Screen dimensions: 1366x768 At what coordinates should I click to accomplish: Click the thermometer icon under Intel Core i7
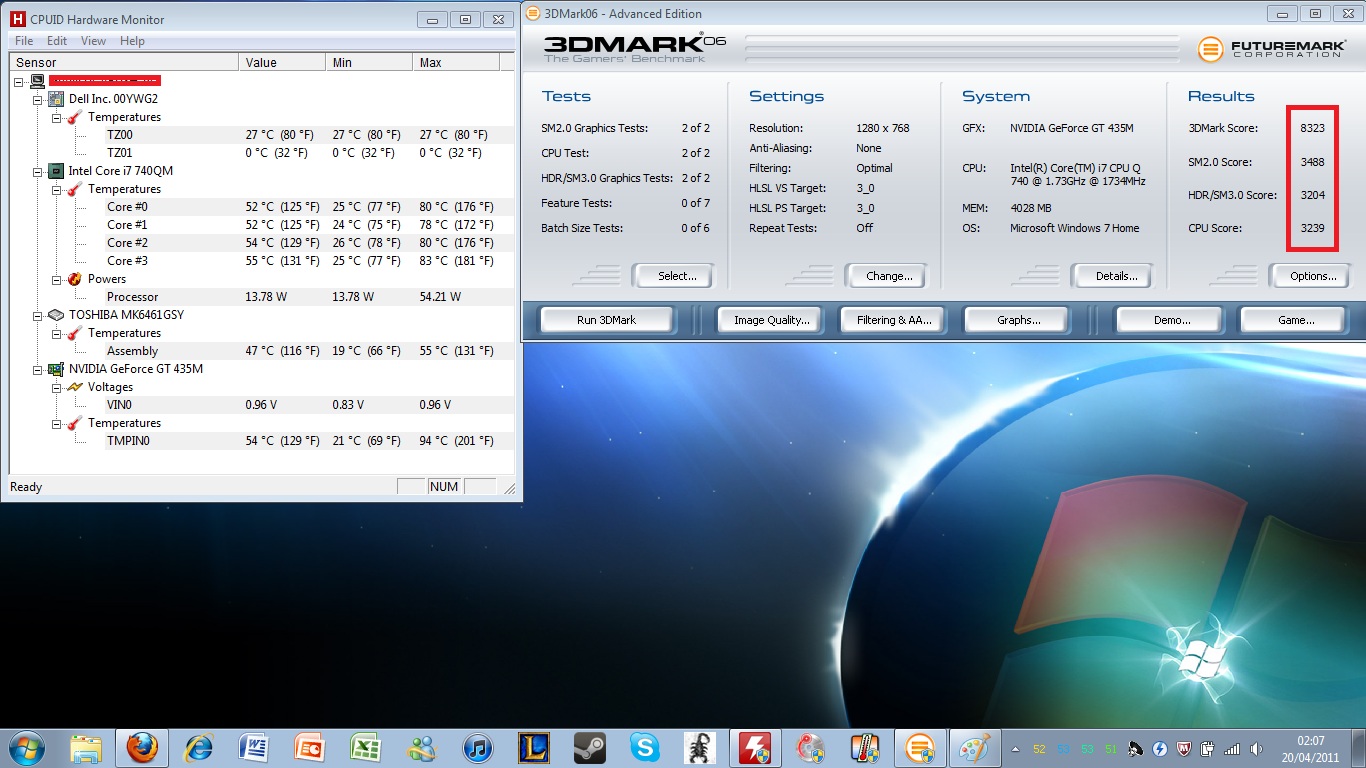pyautogui.click(x=75, y=189)
